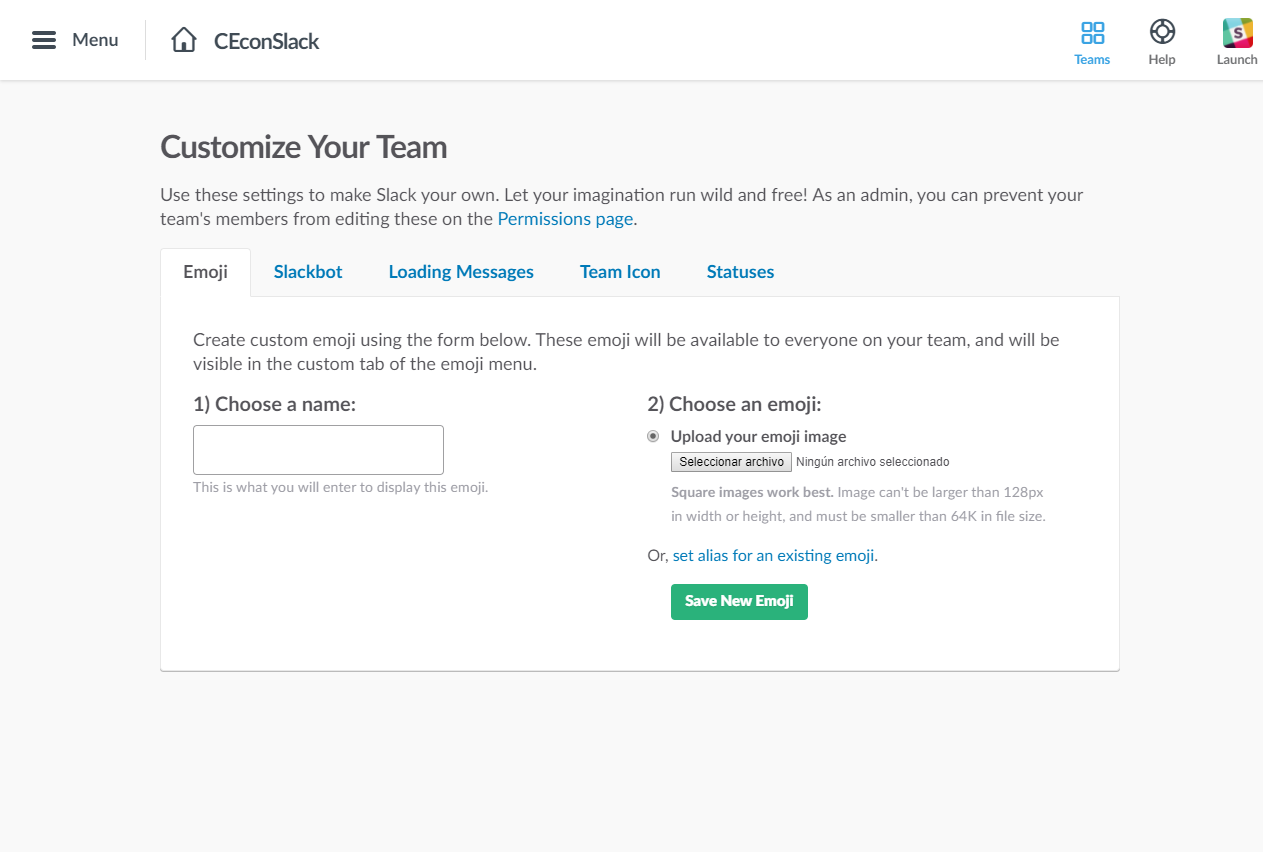This screenshot has height=852, width=1263.
Task: Click the Menu text label in header
Action: point(95,40)
